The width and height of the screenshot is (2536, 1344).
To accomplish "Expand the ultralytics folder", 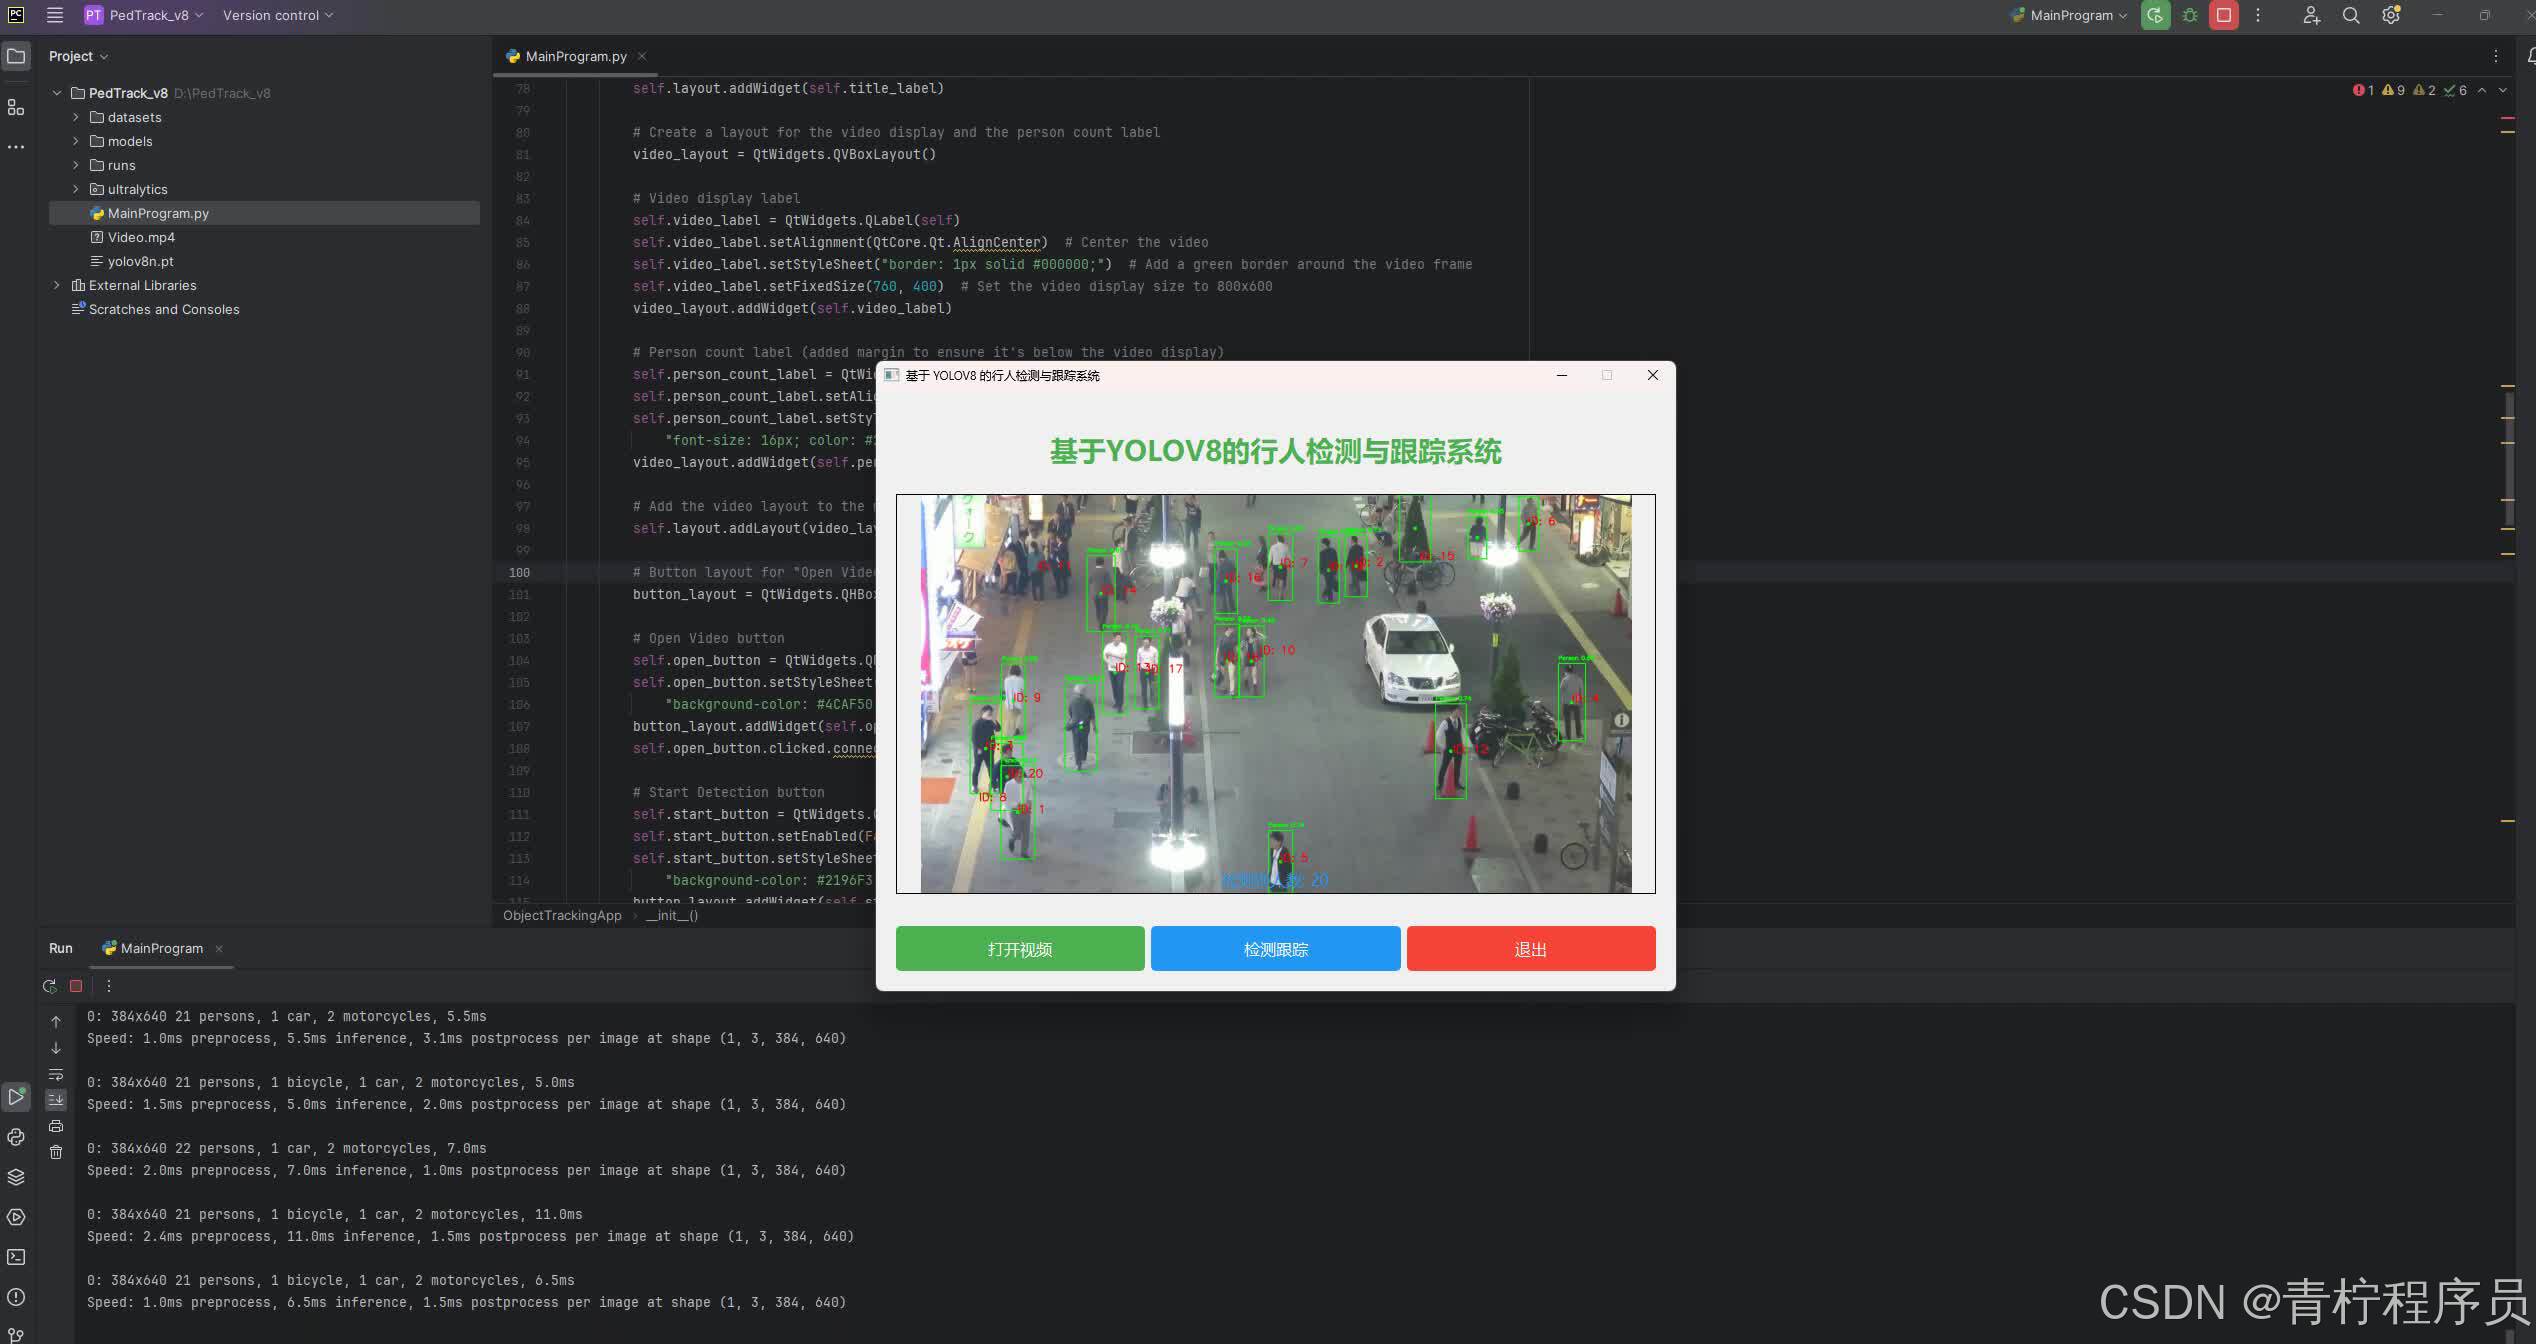I will coord(76,189).
